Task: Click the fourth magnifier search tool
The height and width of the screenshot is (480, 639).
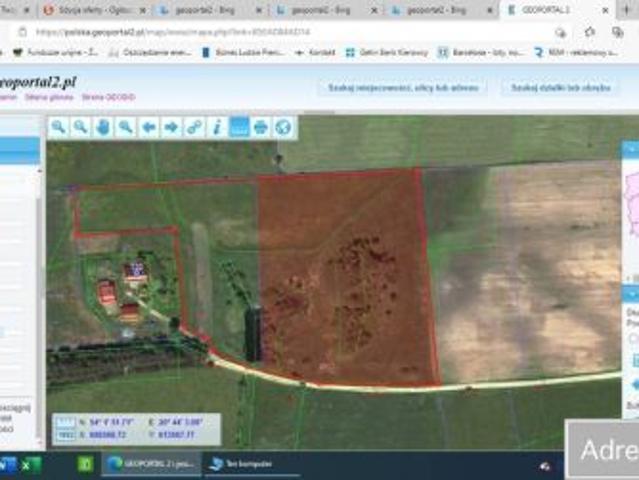Action: (x=126, y=127)
